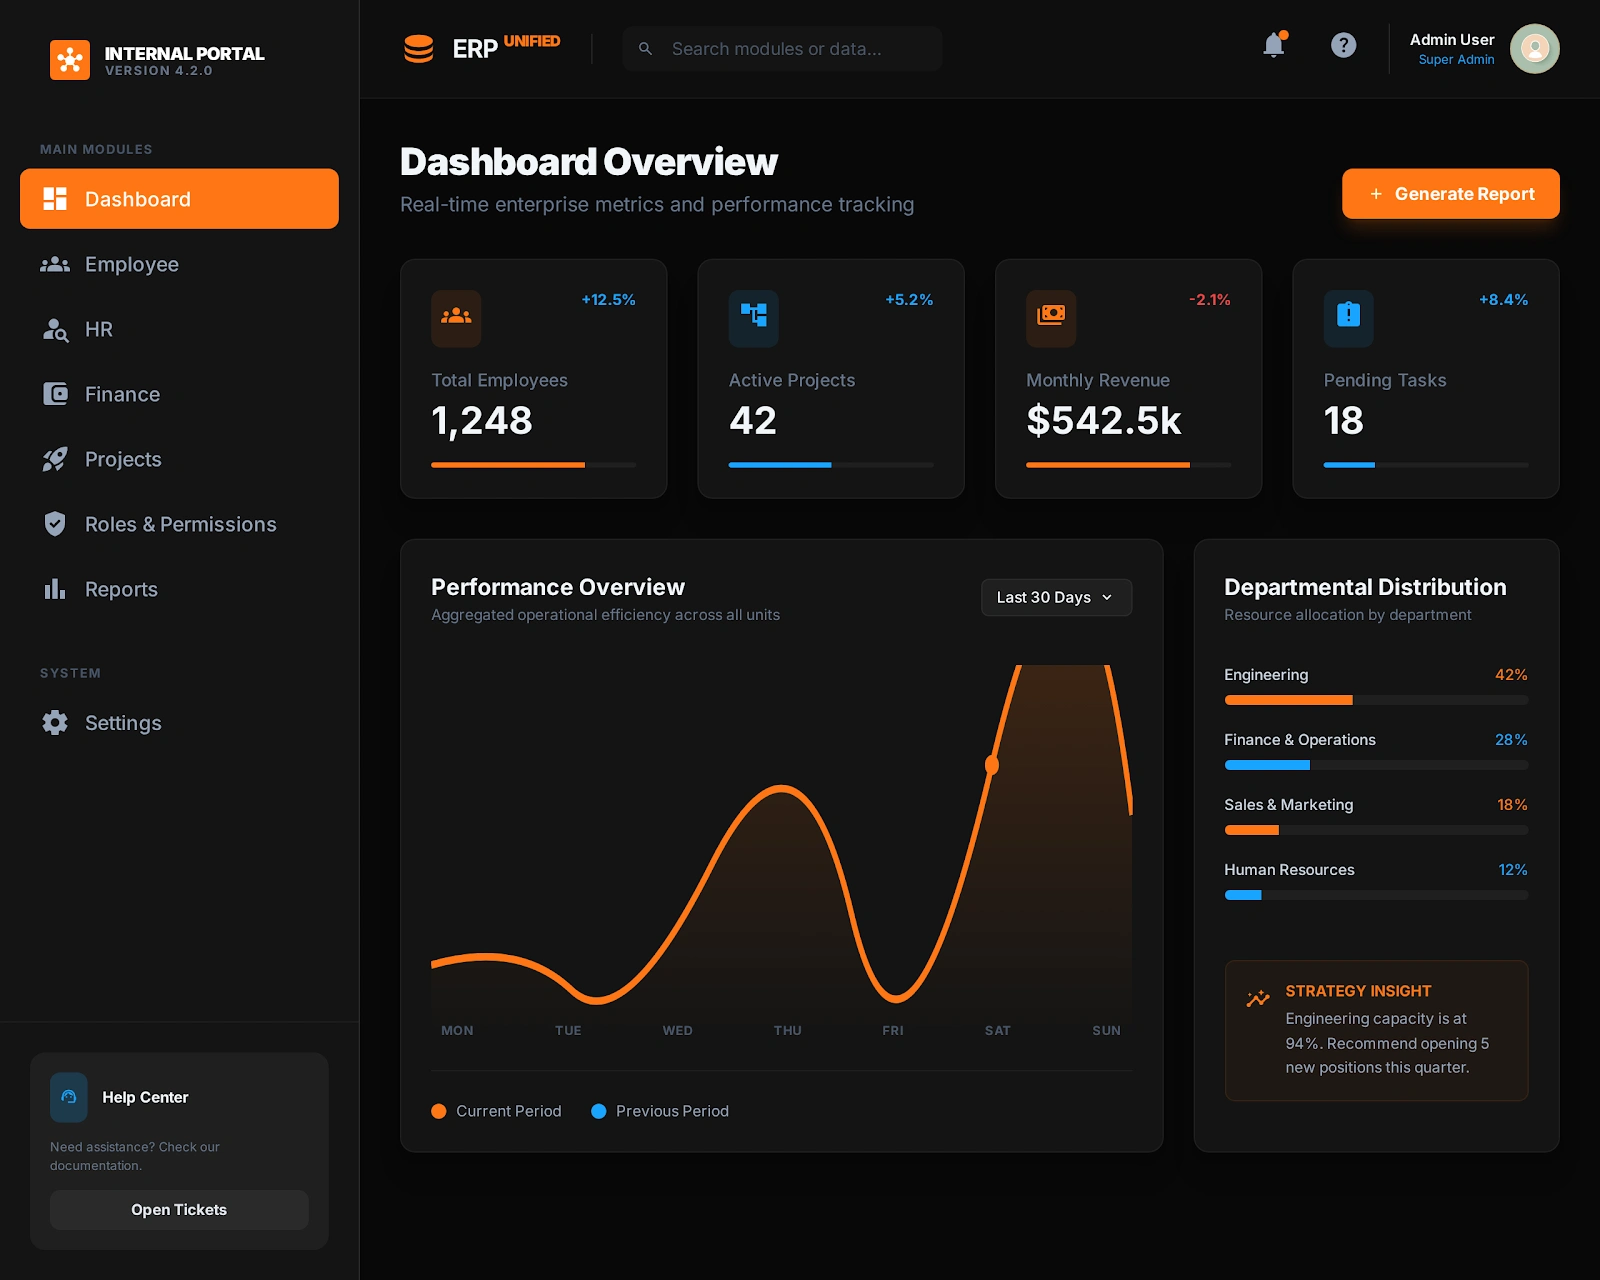Toggle Previous Period legend series
Screen dimensions: 1600x1280
660,1111
